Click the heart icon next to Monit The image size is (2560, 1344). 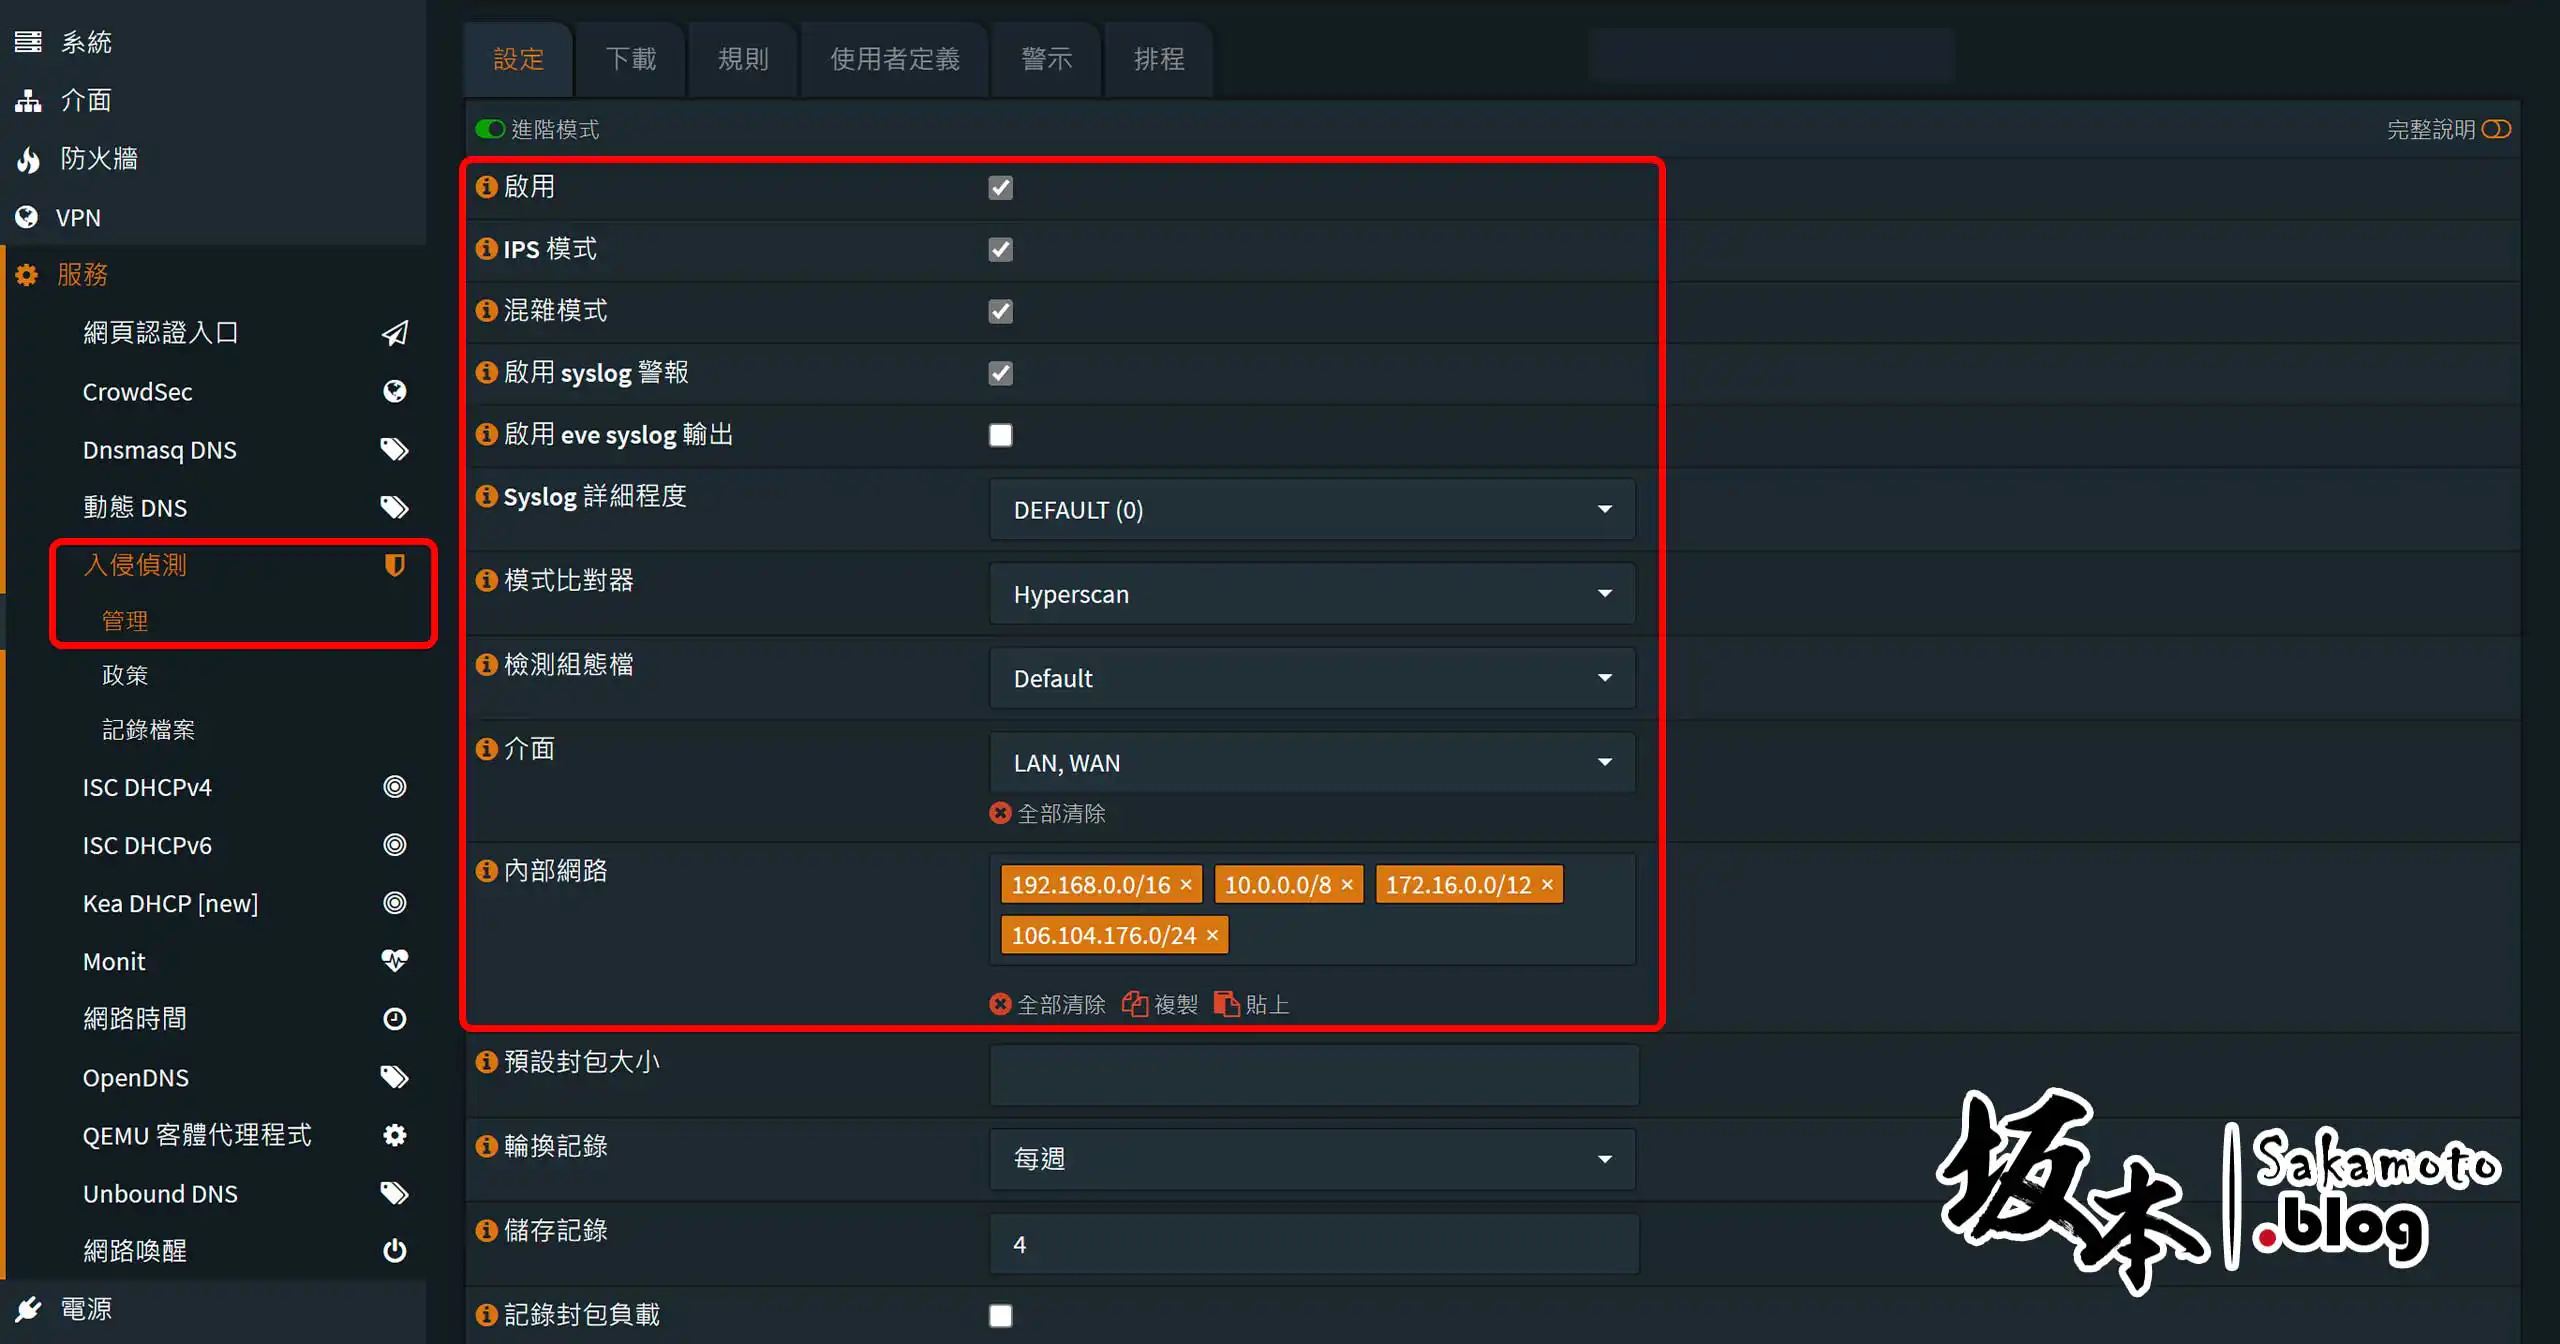click(394, 960)
